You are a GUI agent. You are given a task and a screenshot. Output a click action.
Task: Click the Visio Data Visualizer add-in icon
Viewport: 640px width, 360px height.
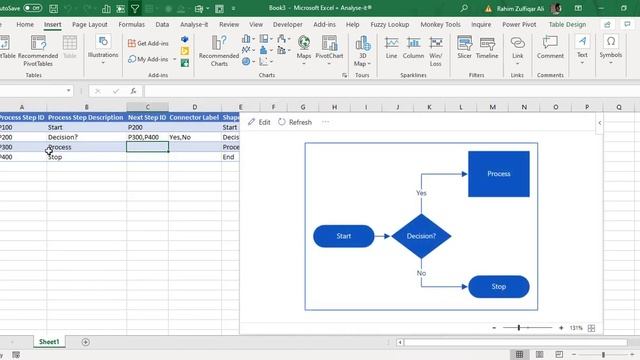pyautogui.click(x=185, y=40)
